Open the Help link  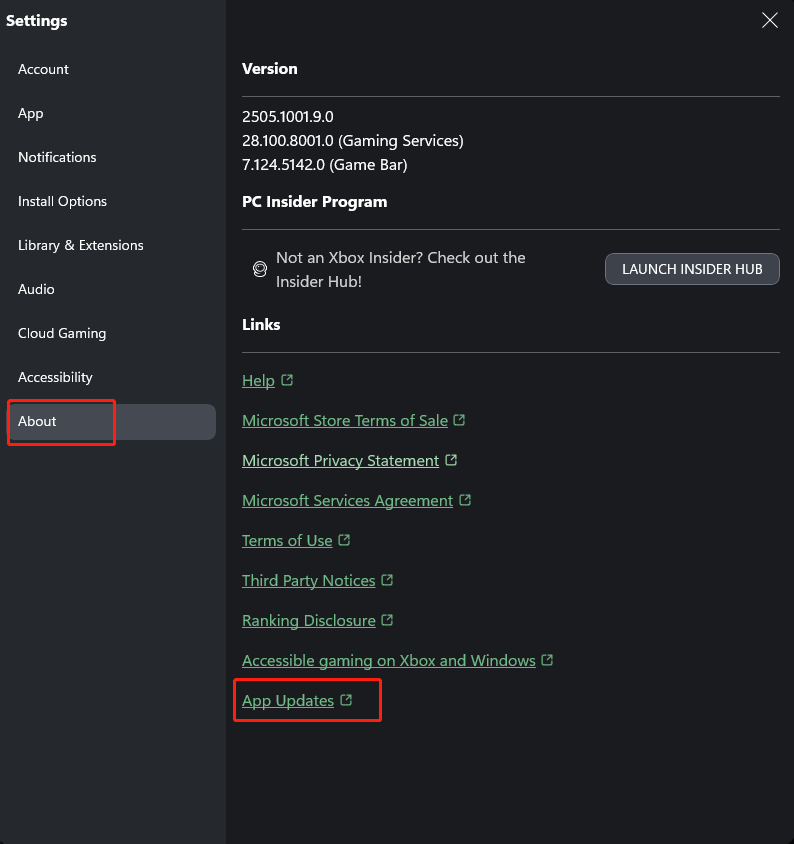point(258,380)
